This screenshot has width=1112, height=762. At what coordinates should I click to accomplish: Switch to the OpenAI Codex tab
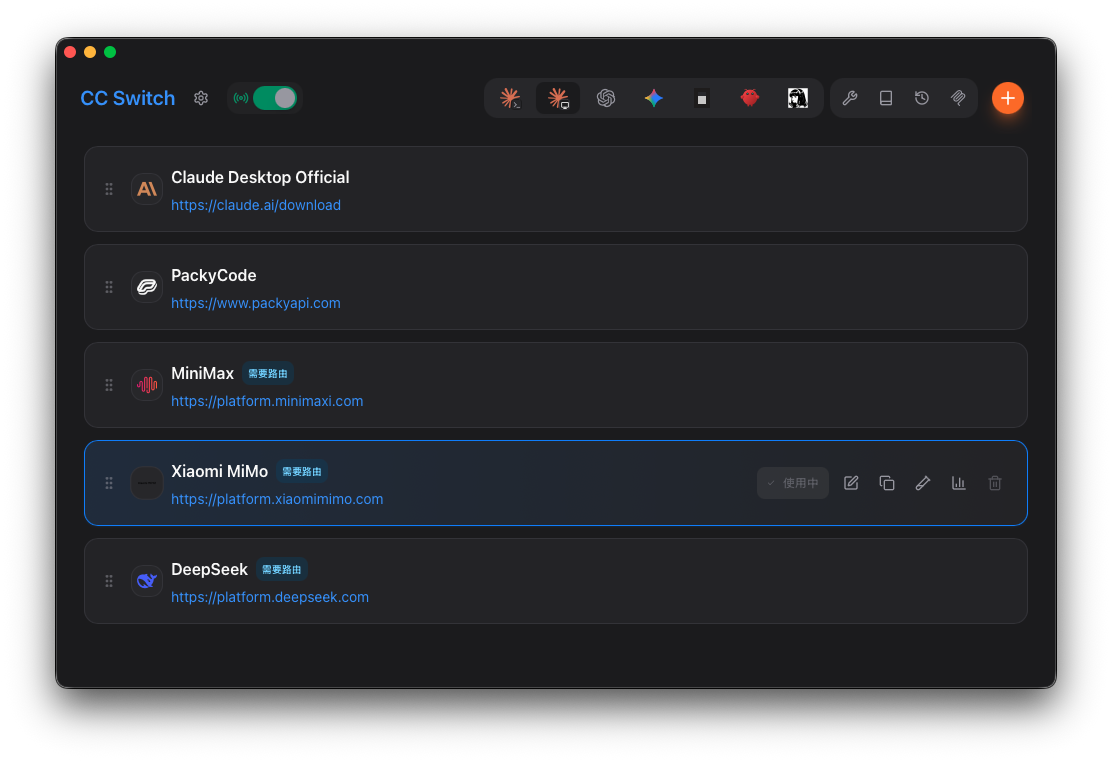606,98
